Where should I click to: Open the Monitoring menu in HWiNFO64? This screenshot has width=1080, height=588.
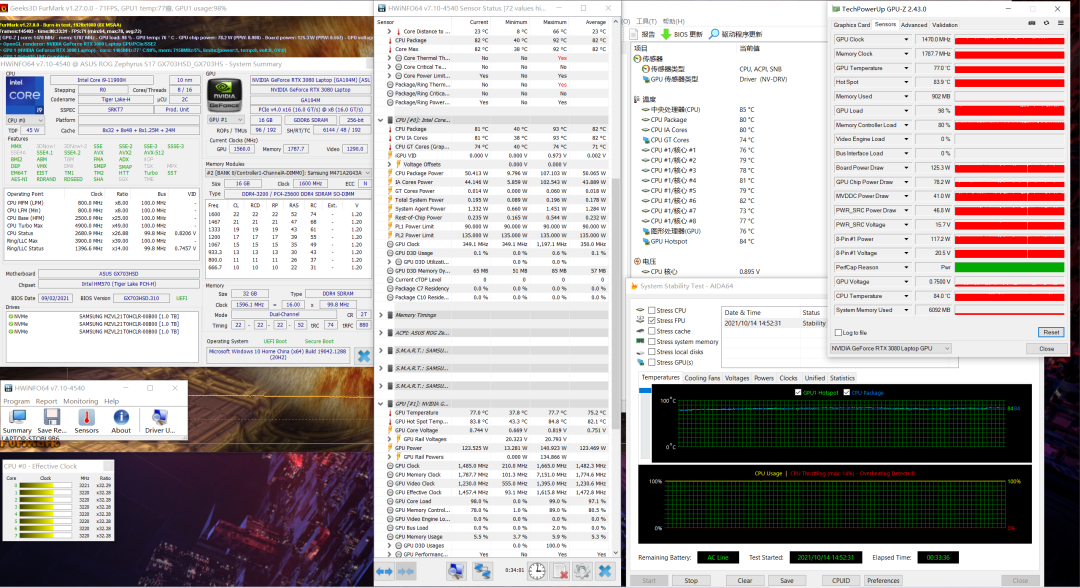pyautogui.click(x=81, y=401)
